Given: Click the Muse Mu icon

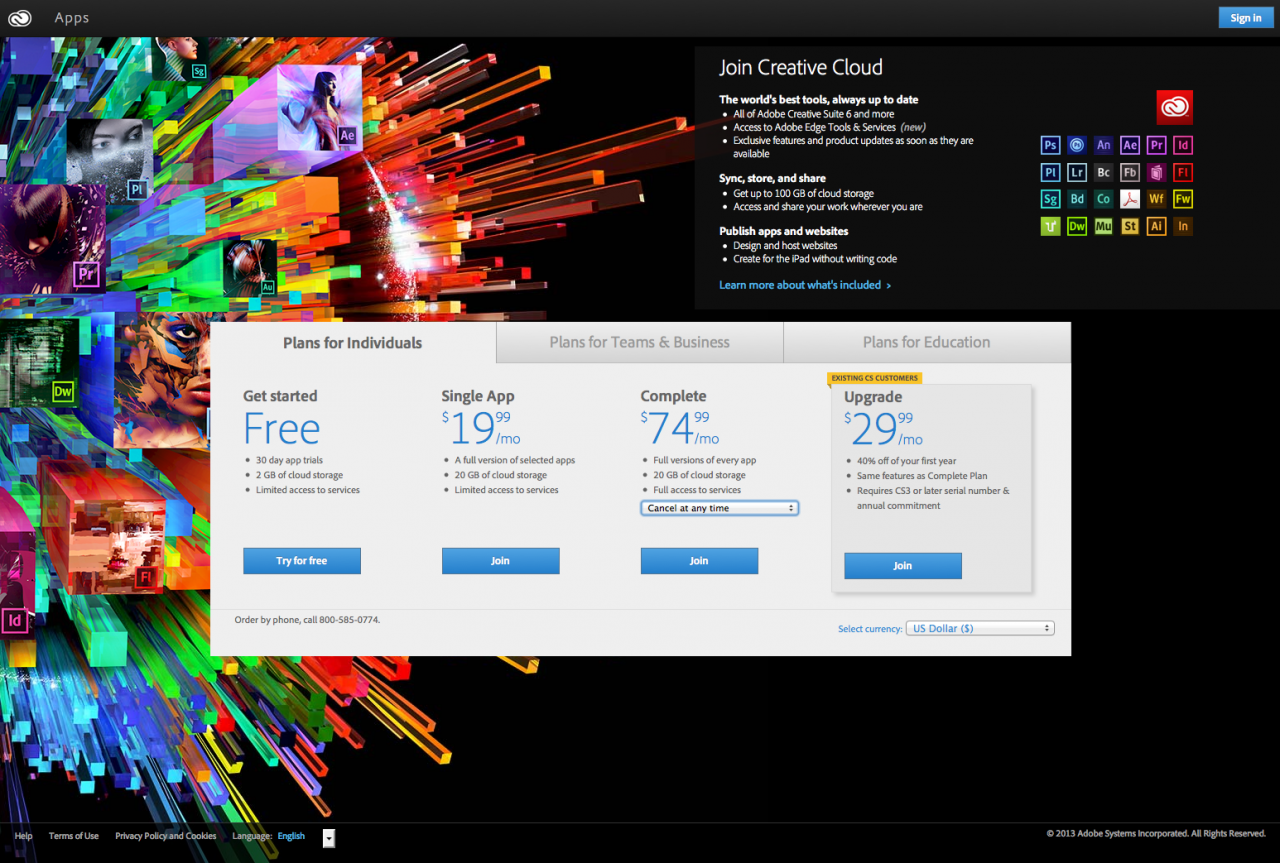Looking at the screenshot, I should [1103, 226].
